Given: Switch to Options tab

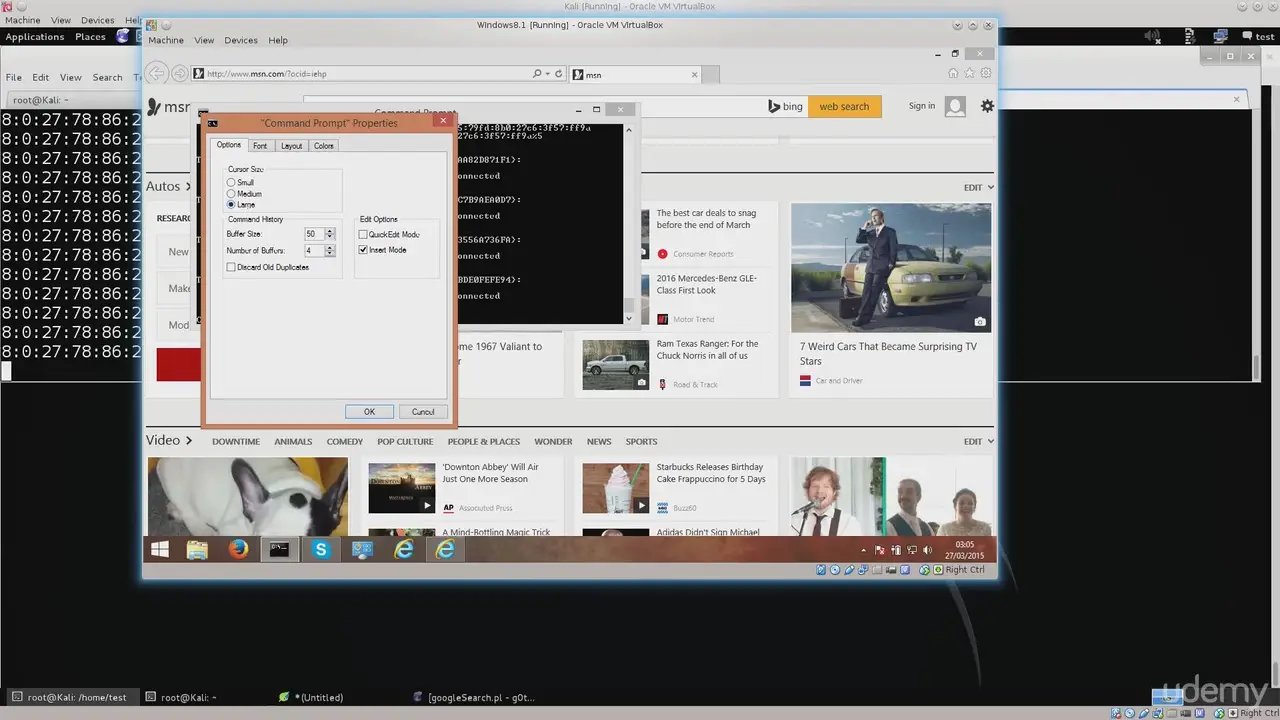Looking at the screenshot, I should click(229, 145).
